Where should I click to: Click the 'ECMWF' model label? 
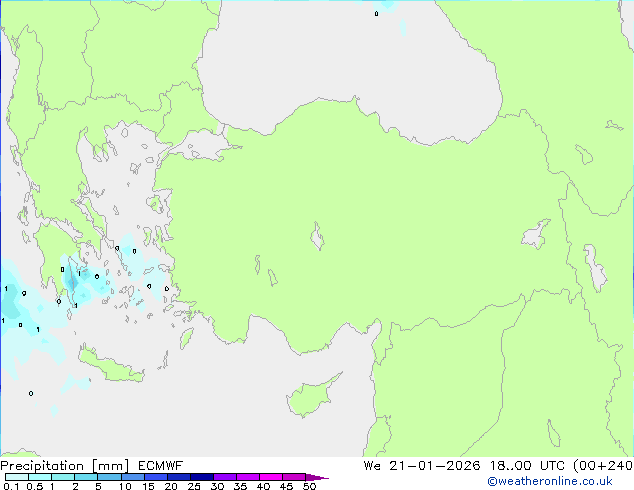[x=161, y=466]
